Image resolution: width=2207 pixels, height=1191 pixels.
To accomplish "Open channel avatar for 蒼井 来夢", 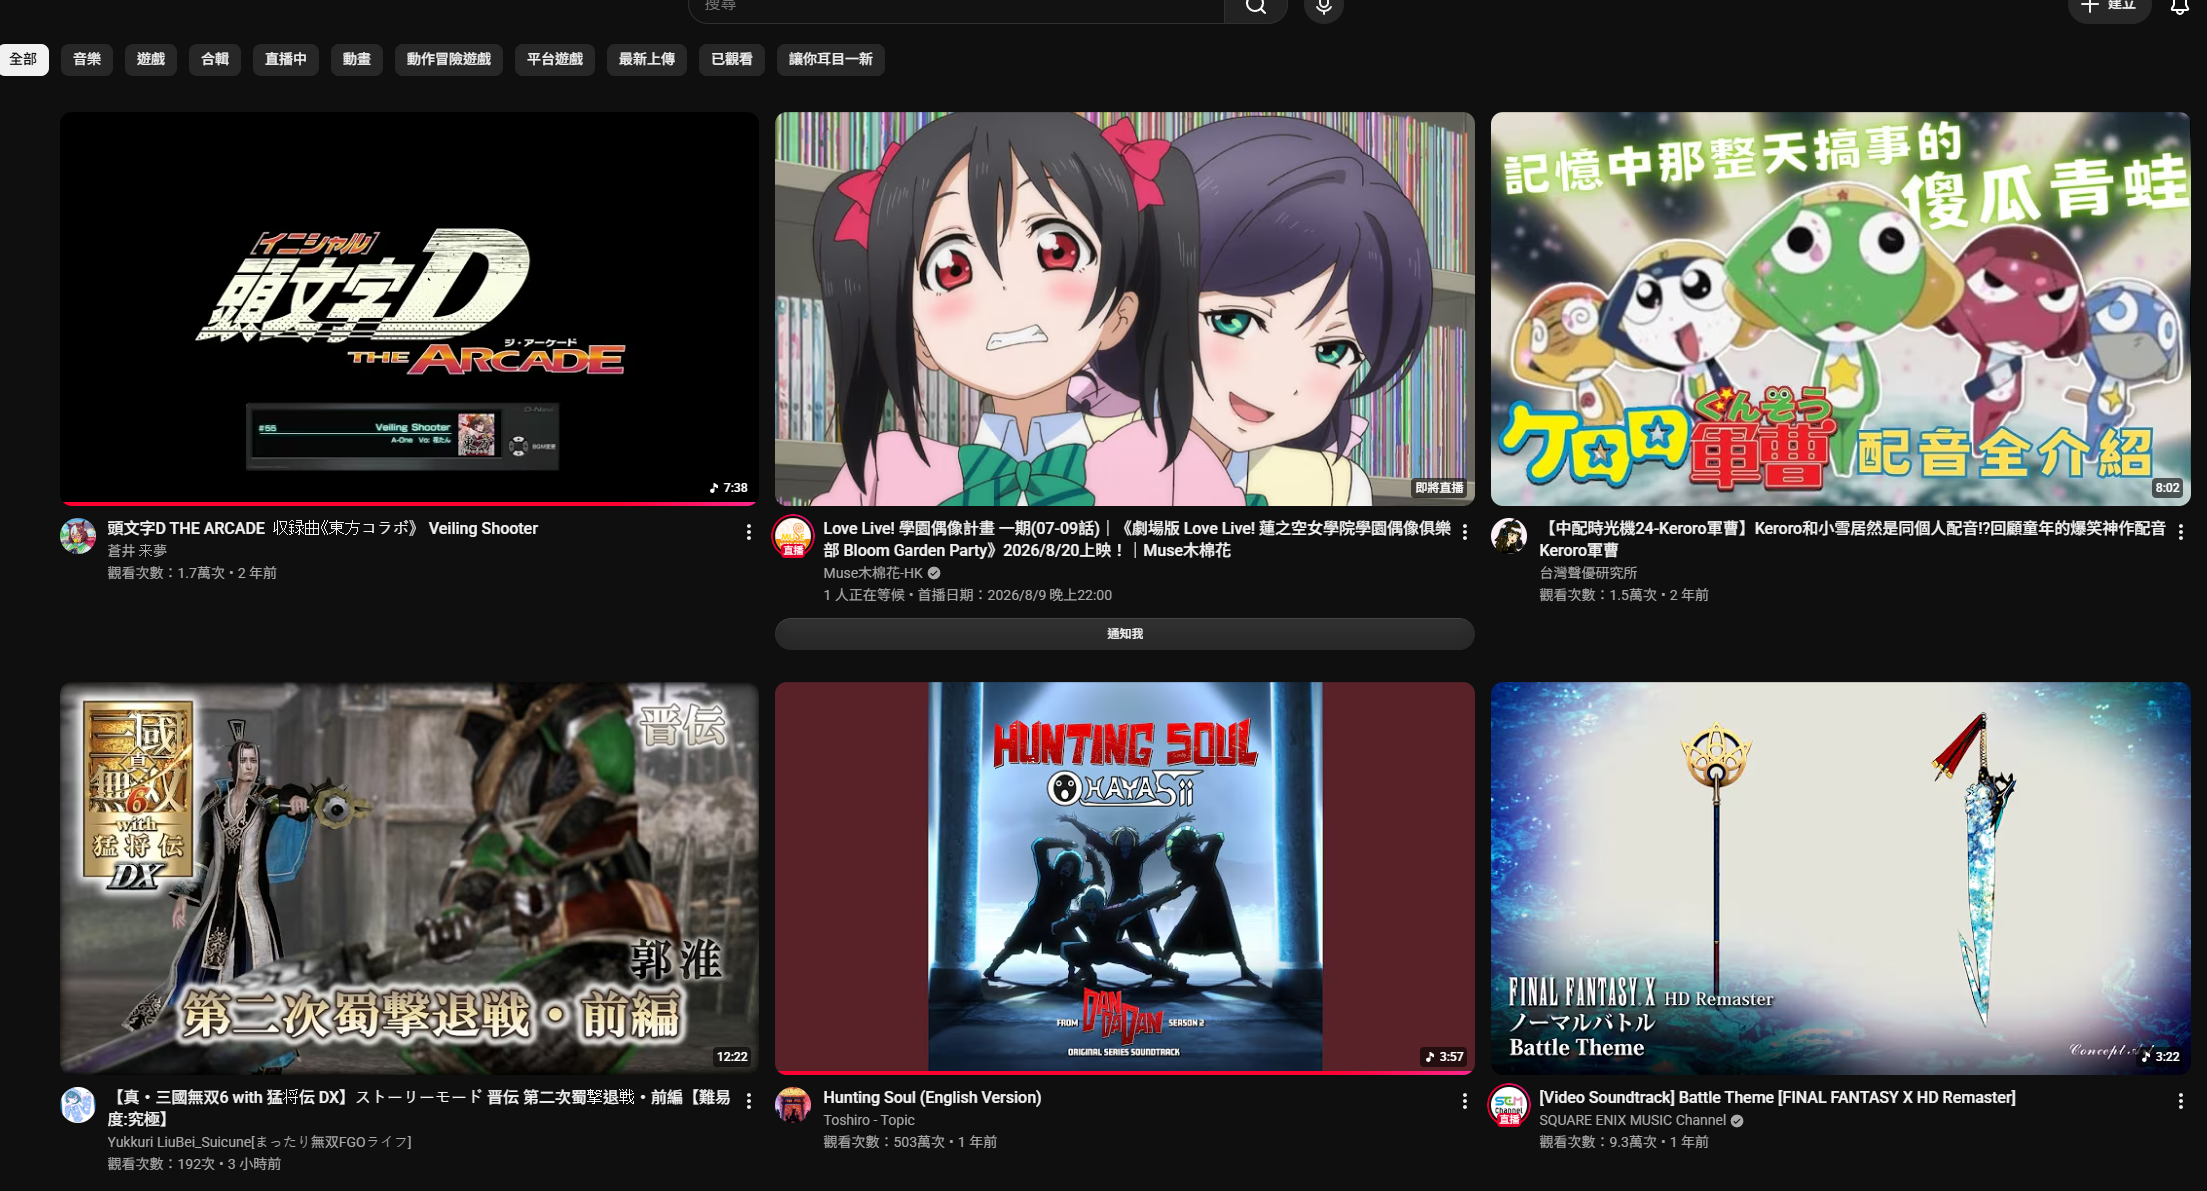I will click(x=78, y=536).
